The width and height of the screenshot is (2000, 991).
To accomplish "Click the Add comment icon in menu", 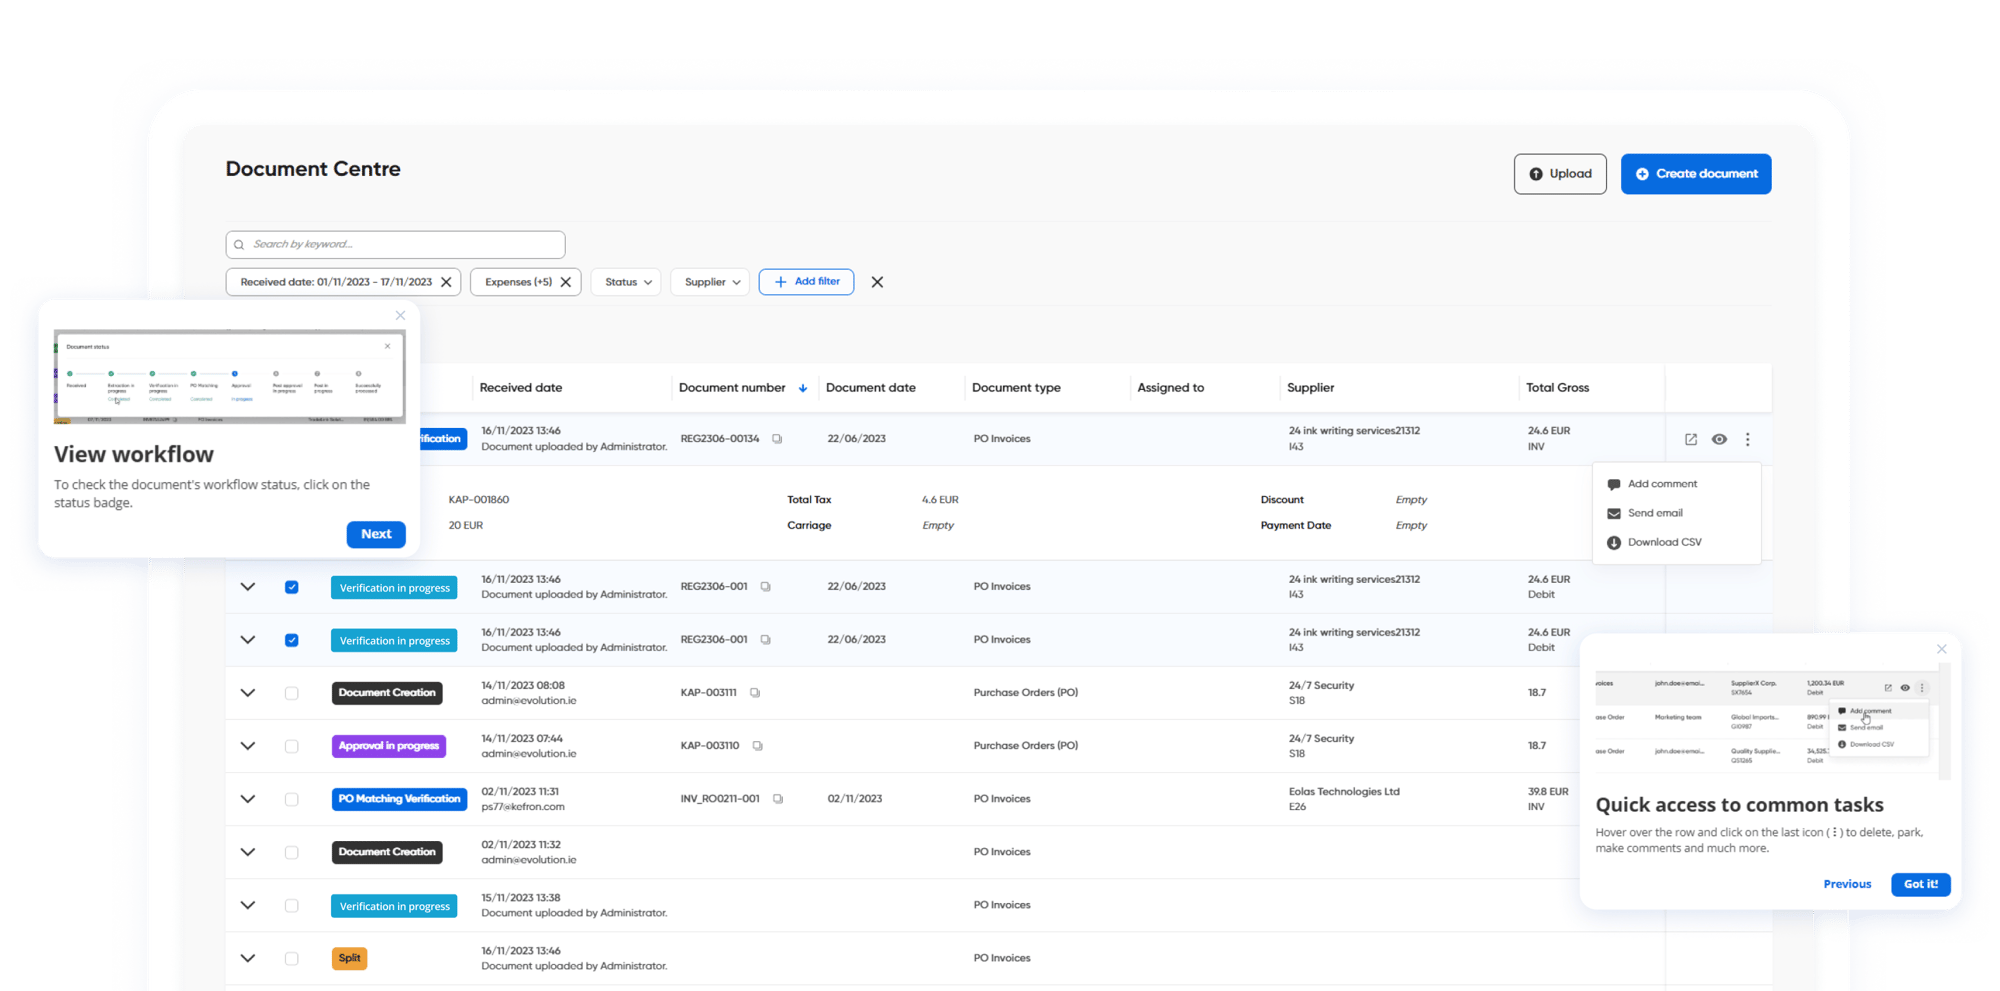I will (1613, 484).
